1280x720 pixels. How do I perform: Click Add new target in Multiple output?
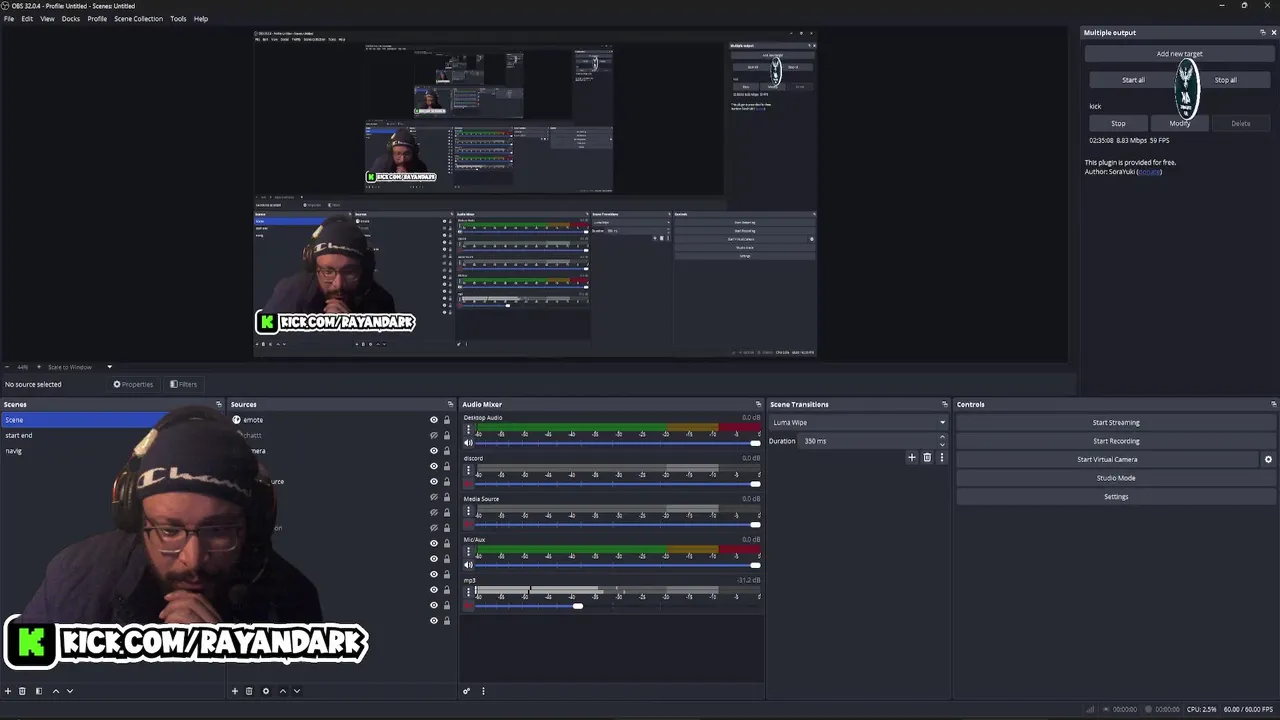pos(1180,54)
